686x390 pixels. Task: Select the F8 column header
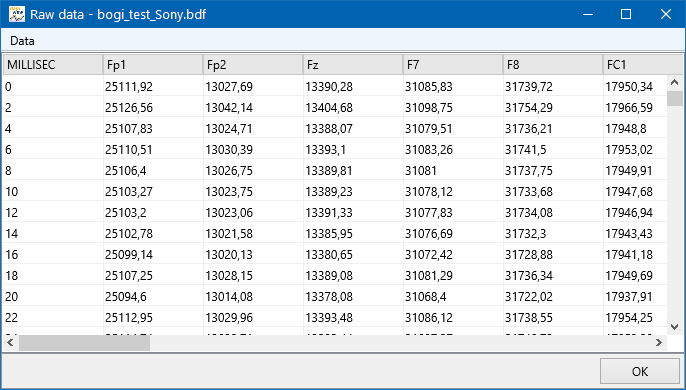click(553, 65)
